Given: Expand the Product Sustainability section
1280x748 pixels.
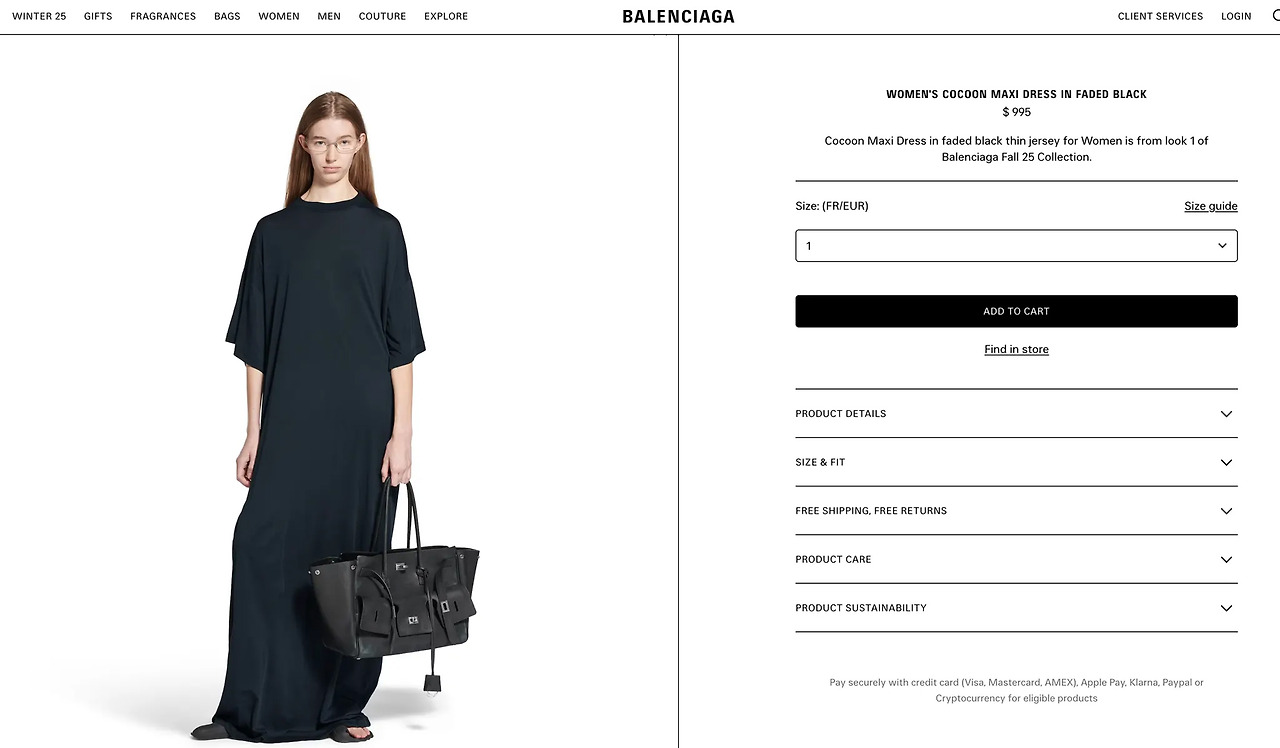Looking at the screenshot, I should click(x=1016, y=608).
